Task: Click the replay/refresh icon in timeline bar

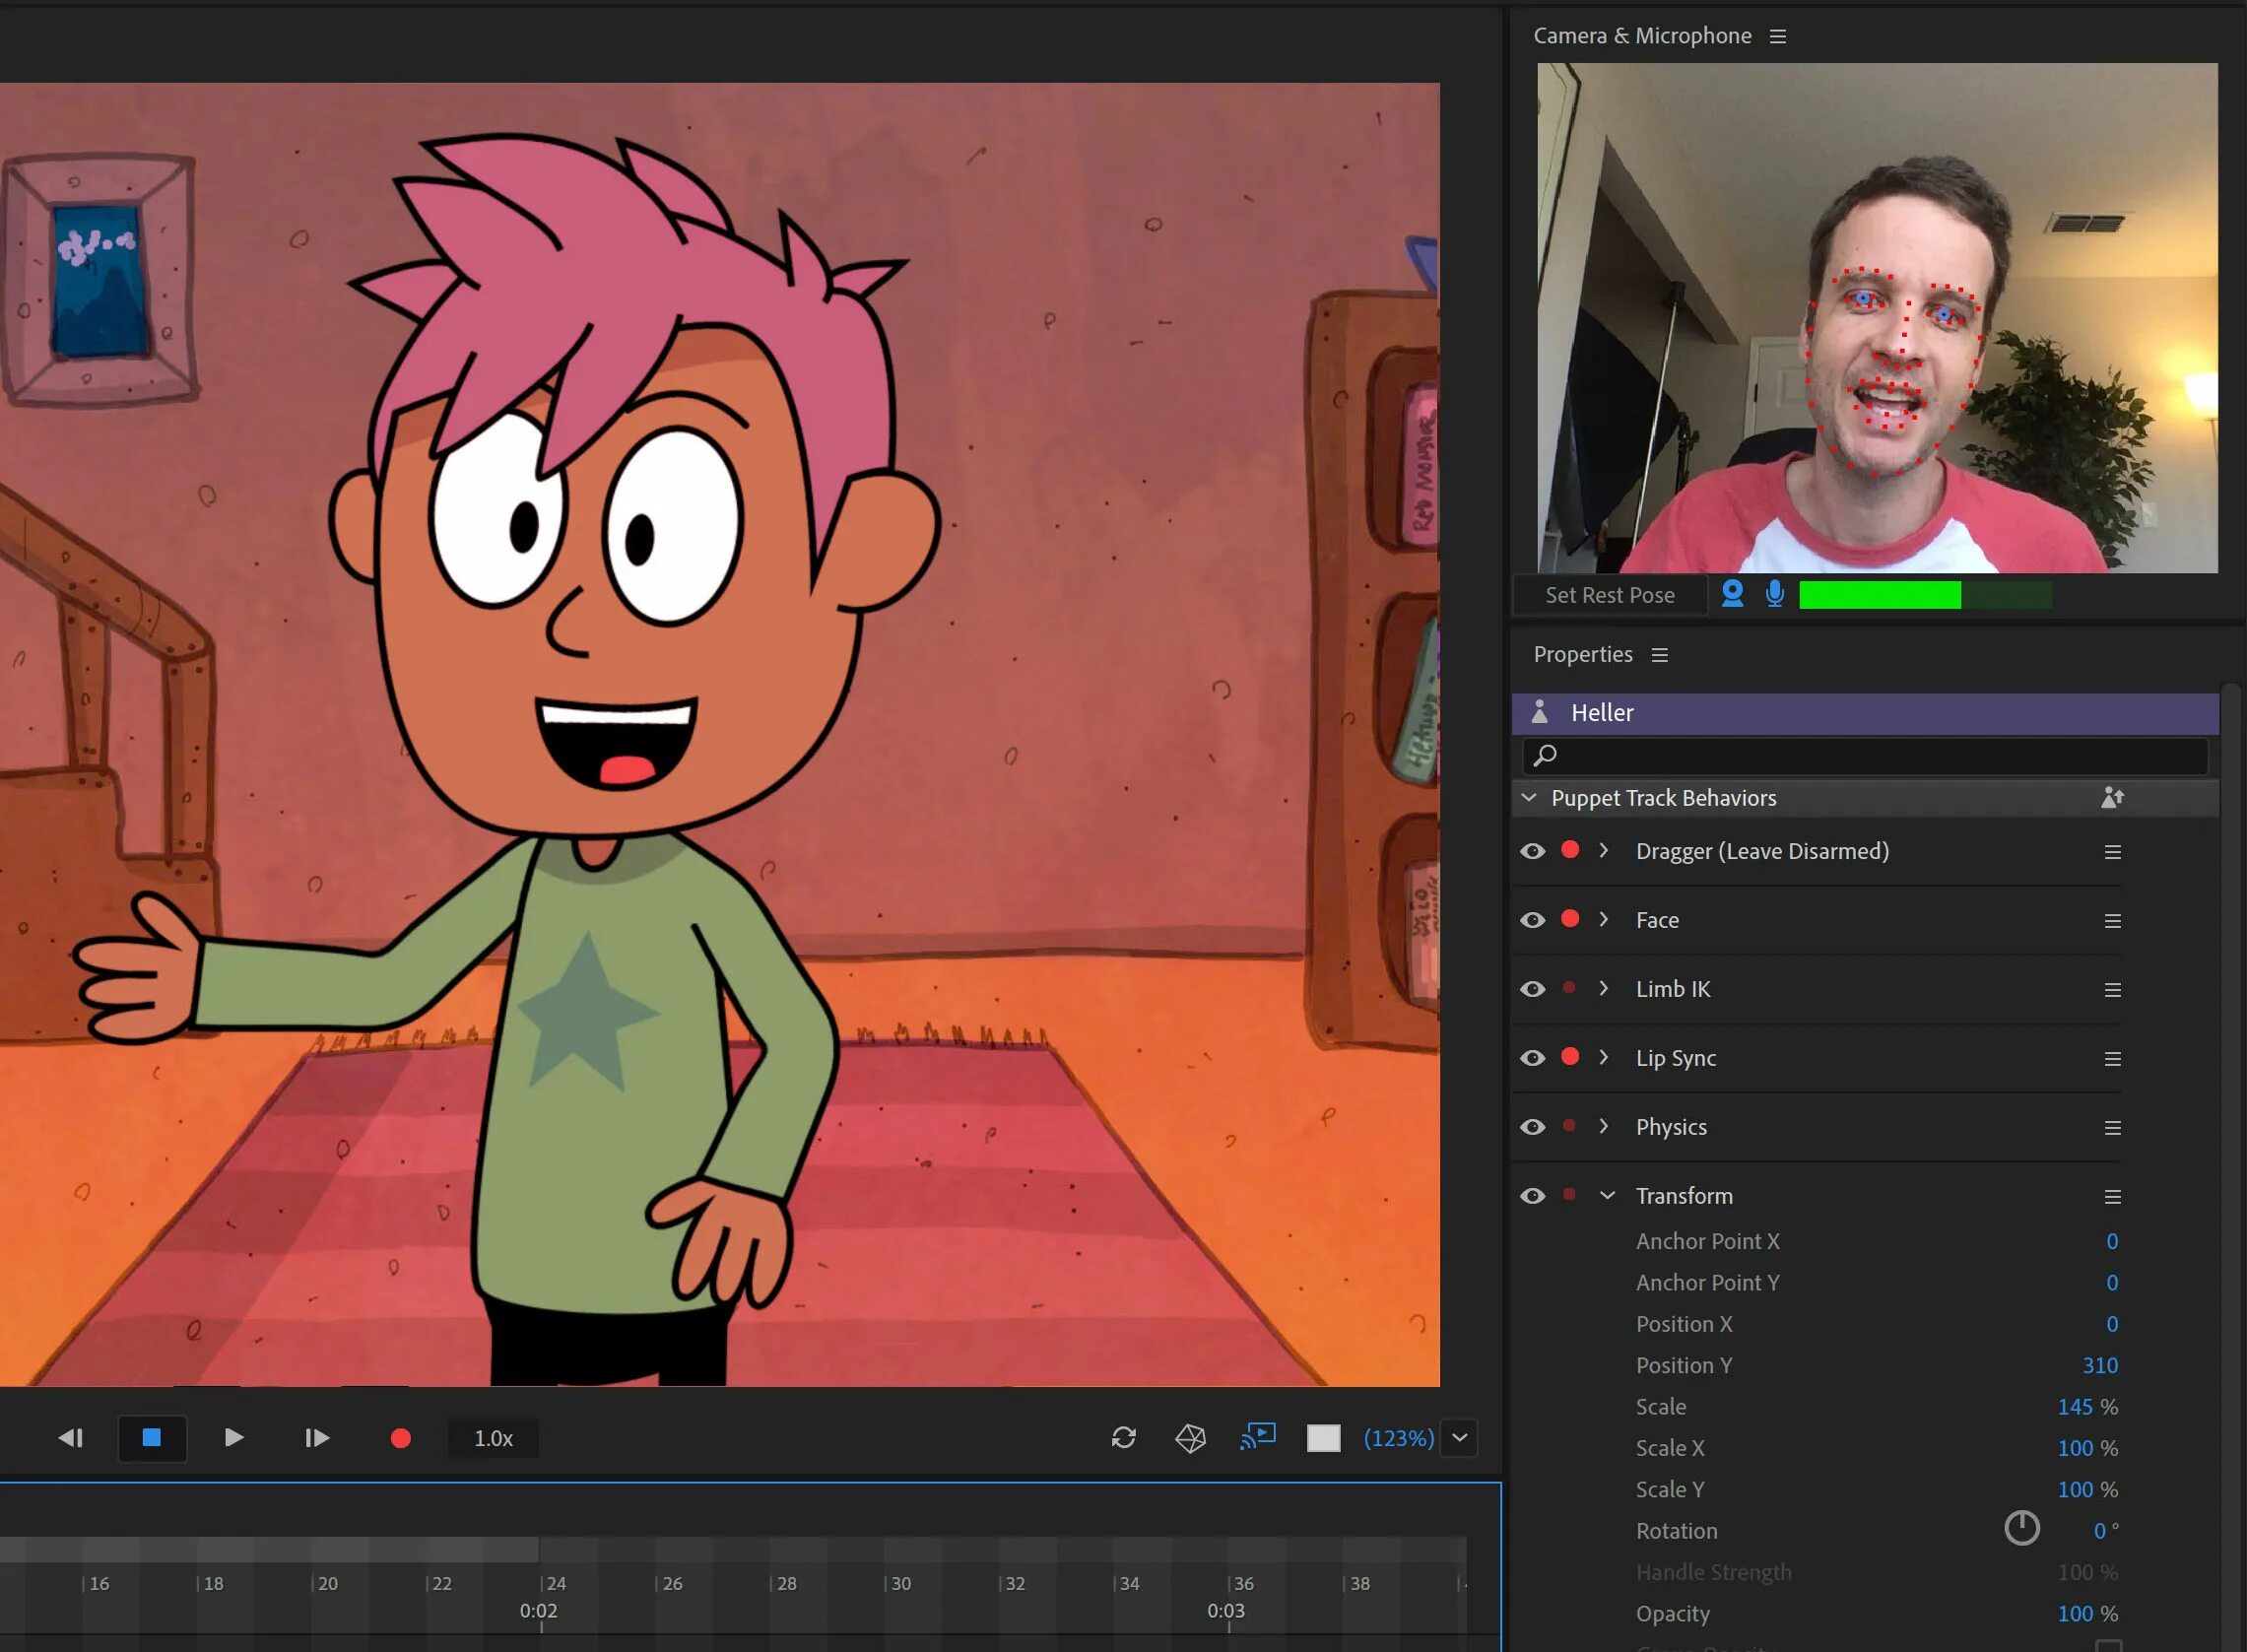Action: 1122,1435
